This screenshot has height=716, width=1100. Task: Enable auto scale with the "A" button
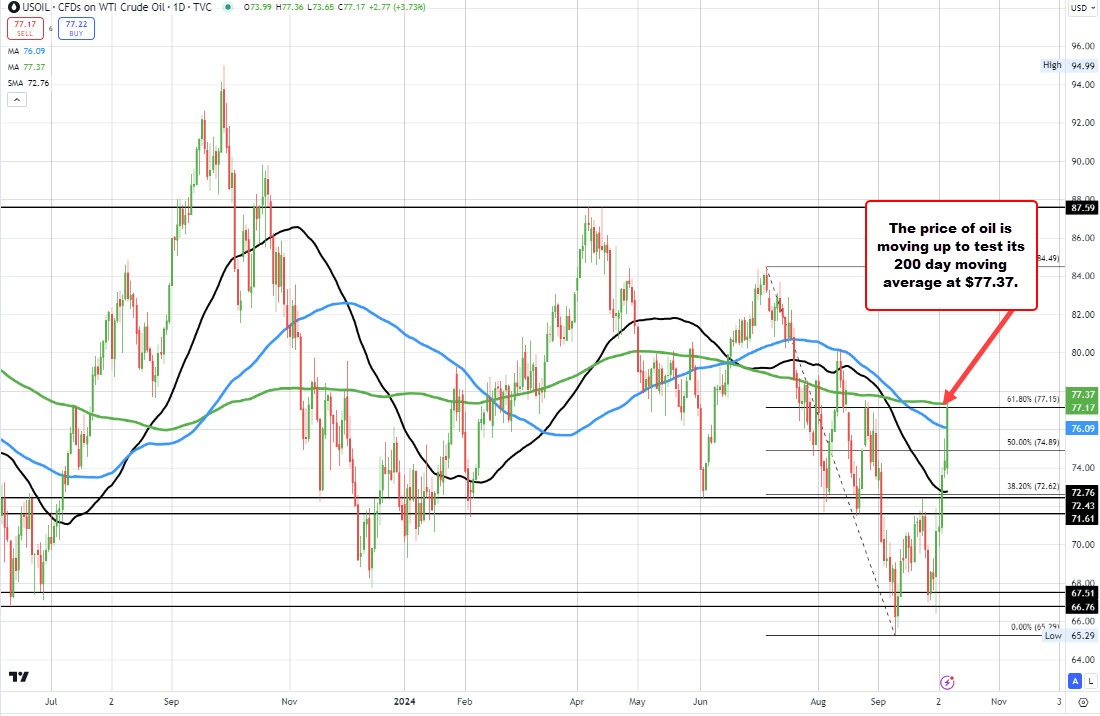pos(1075,681)
